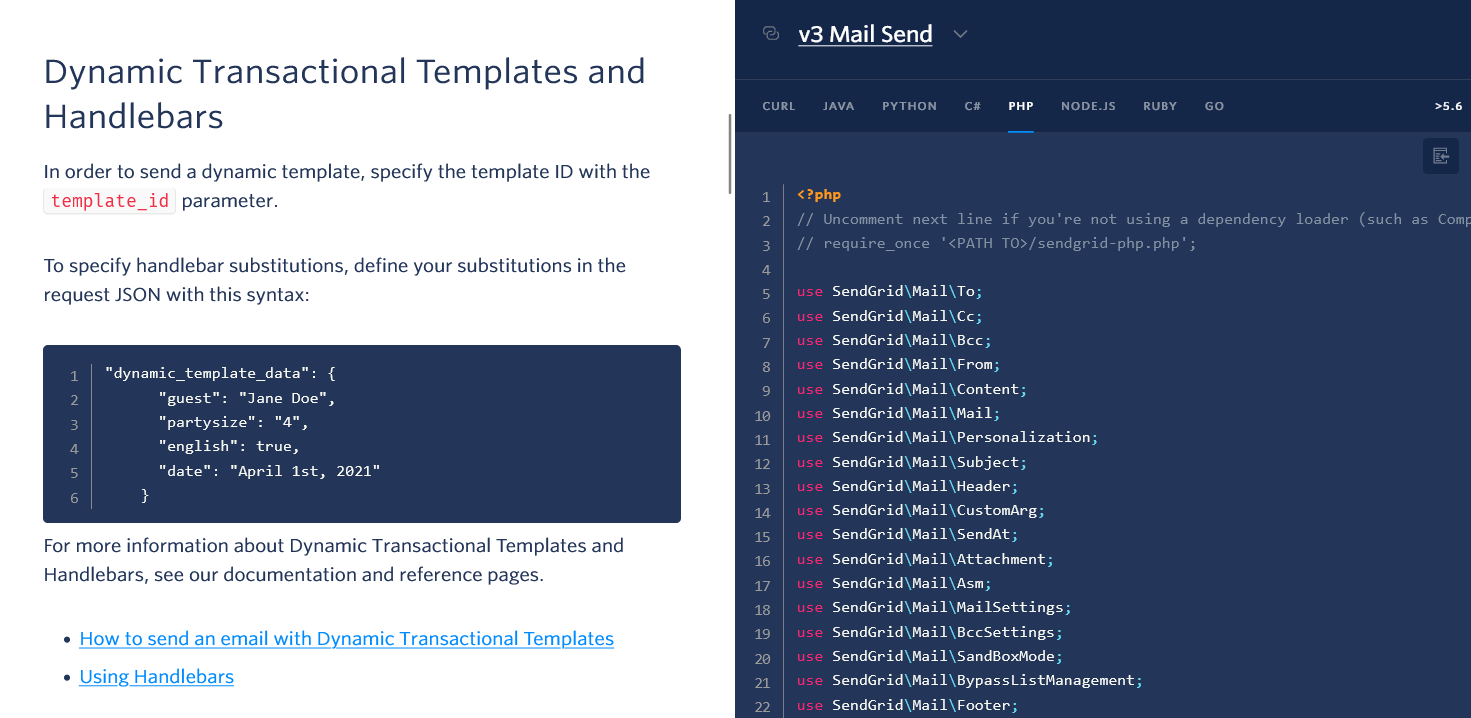Click the Uncomment next line comment in PHP code
1471x718 pixels.
(1133, 219)
